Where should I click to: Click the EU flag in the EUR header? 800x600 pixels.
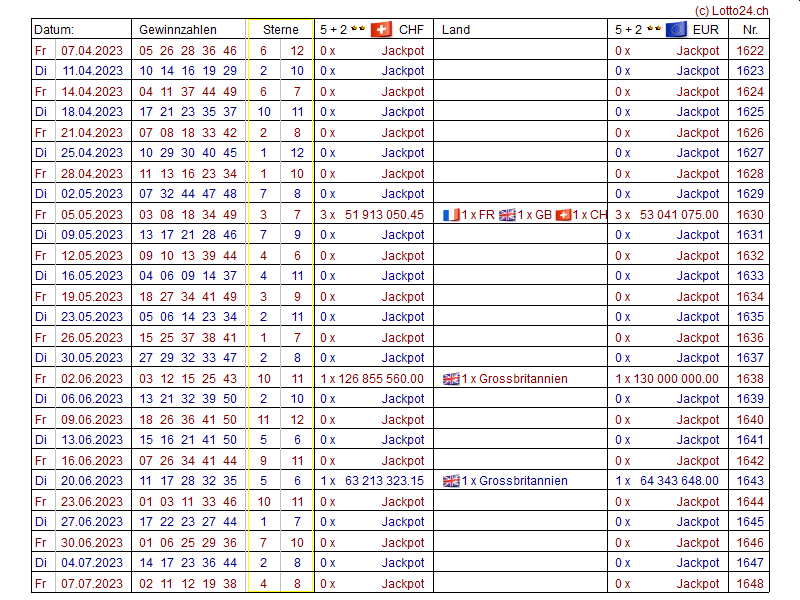[x=676, y=30]
